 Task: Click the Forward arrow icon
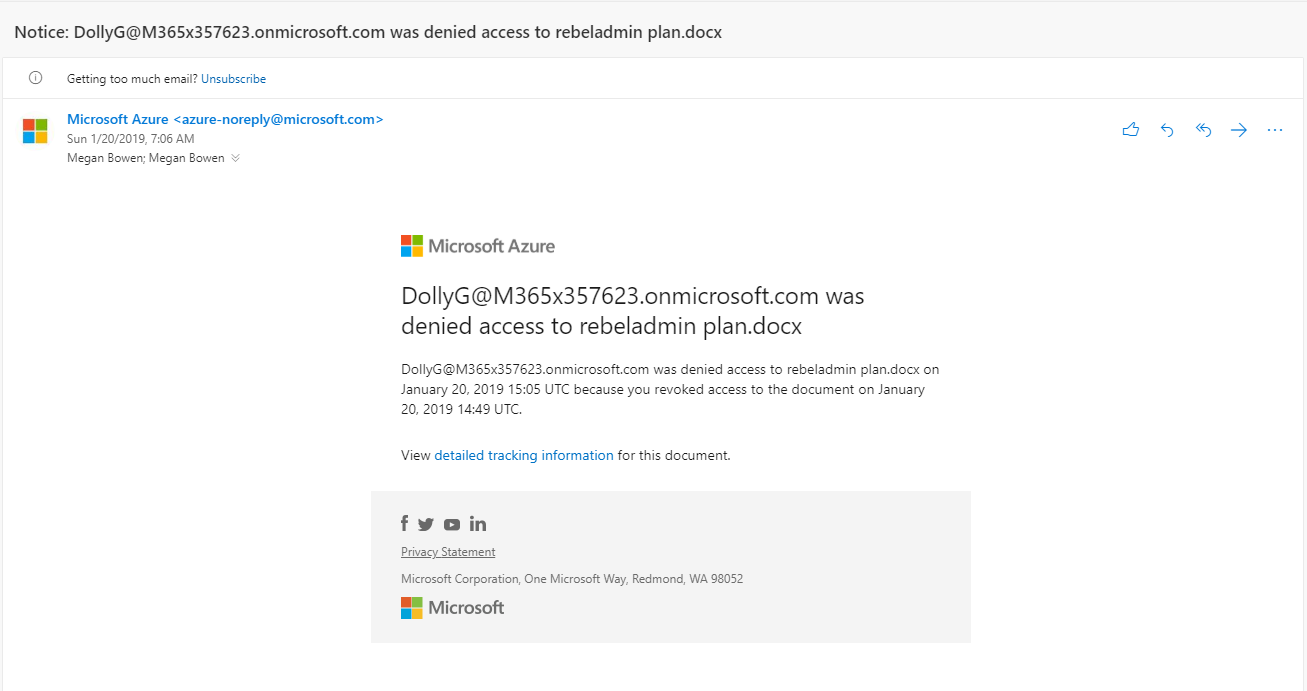1239,130
